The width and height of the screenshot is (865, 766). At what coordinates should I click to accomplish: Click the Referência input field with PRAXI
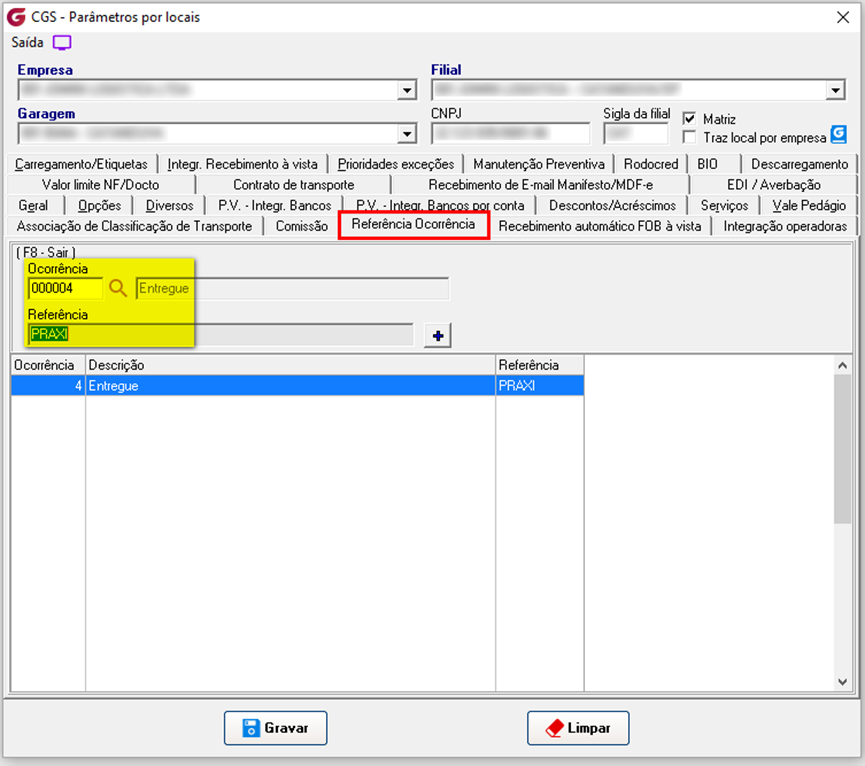[x=220, y=334]
